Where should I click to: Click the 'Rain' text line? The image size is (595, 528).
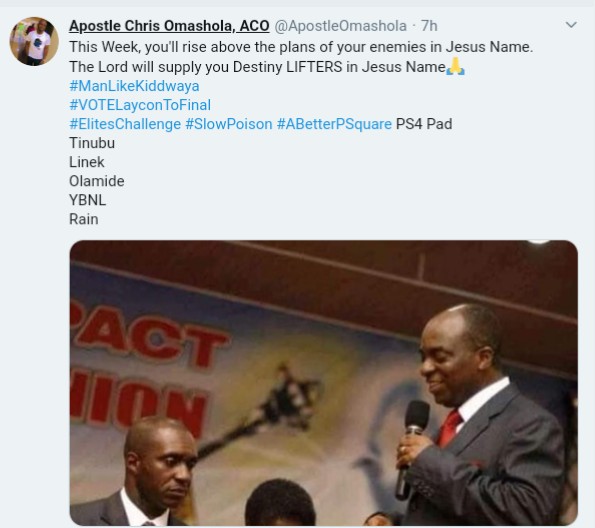coord(84,219)
